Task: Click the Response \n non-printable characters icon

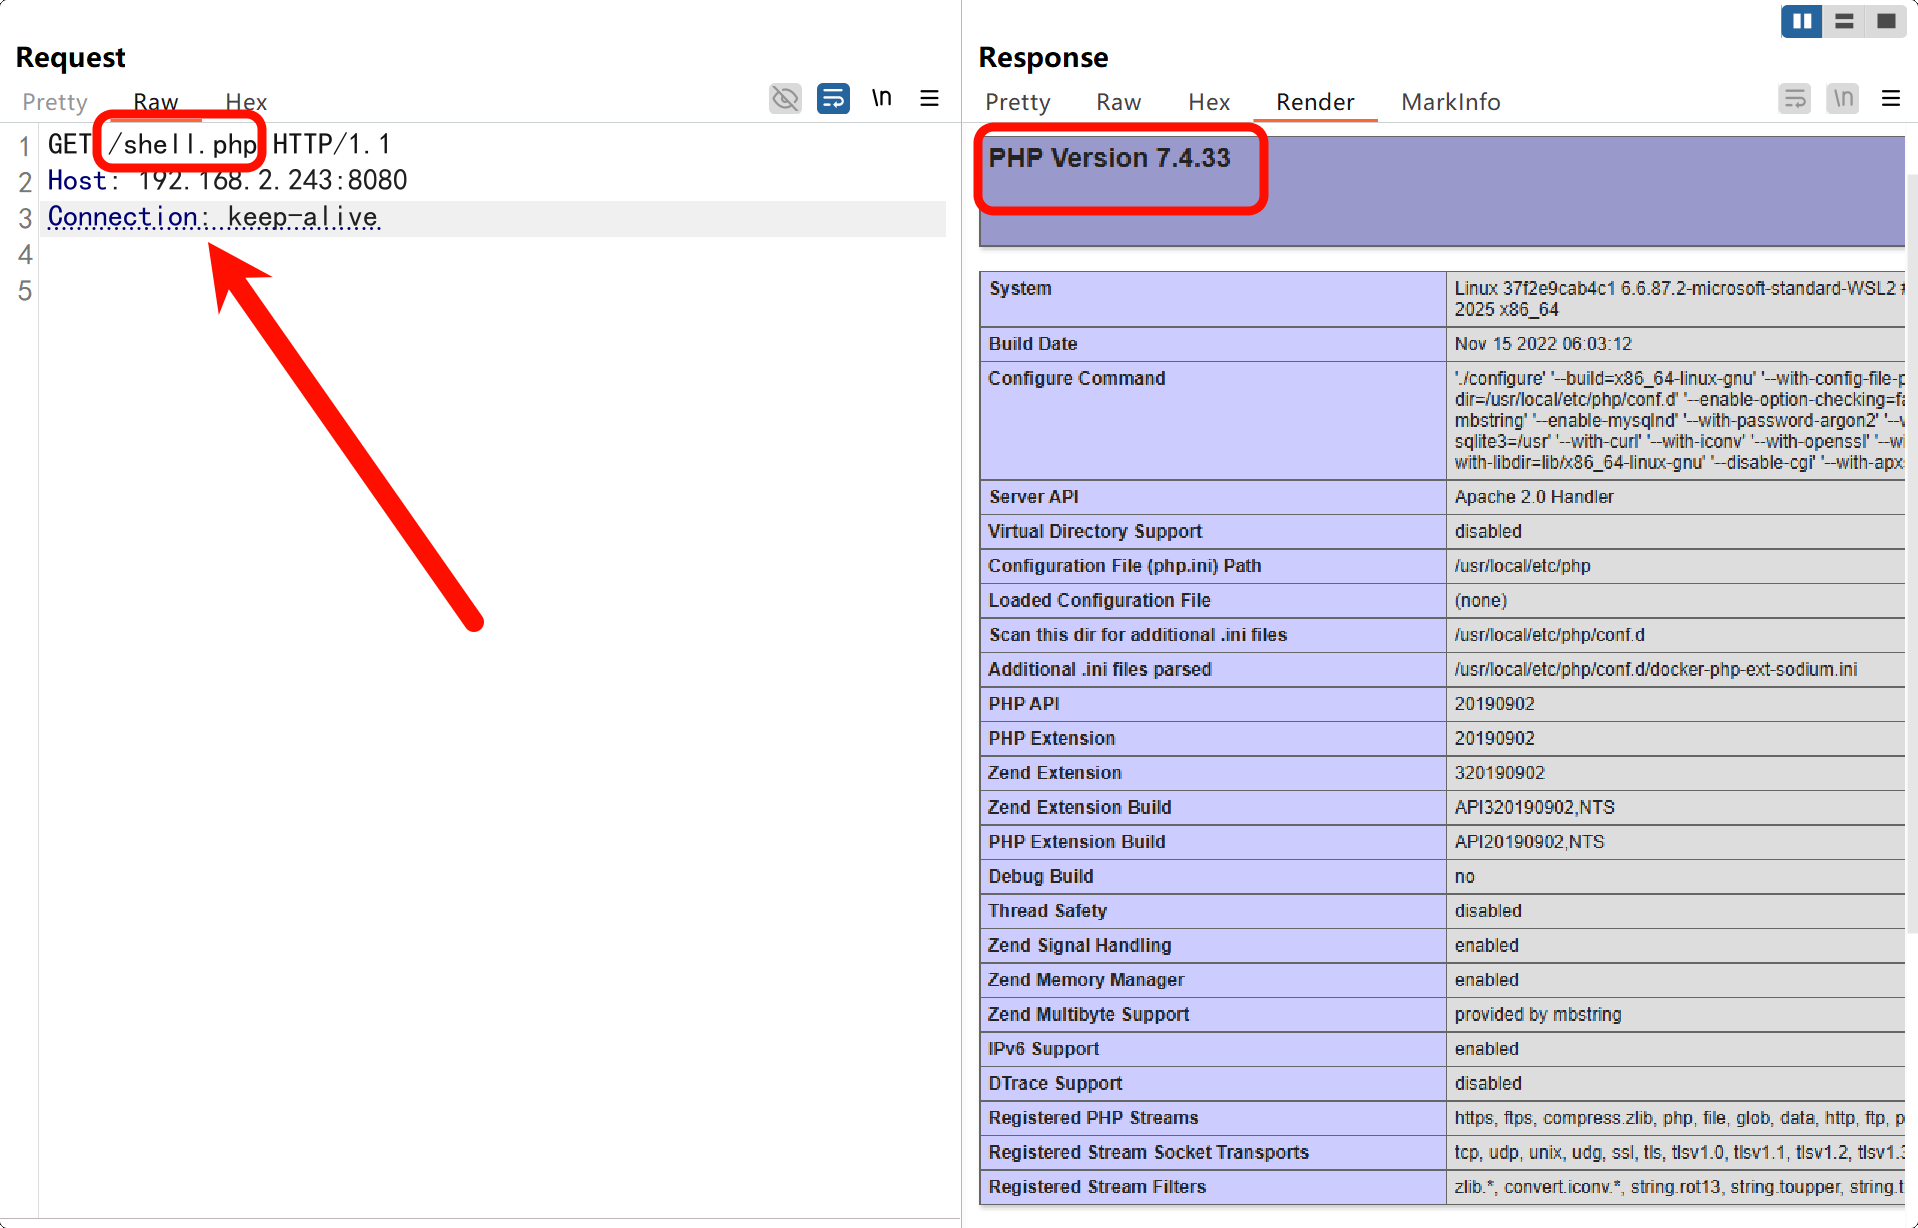Action: tap(1842, 98)
